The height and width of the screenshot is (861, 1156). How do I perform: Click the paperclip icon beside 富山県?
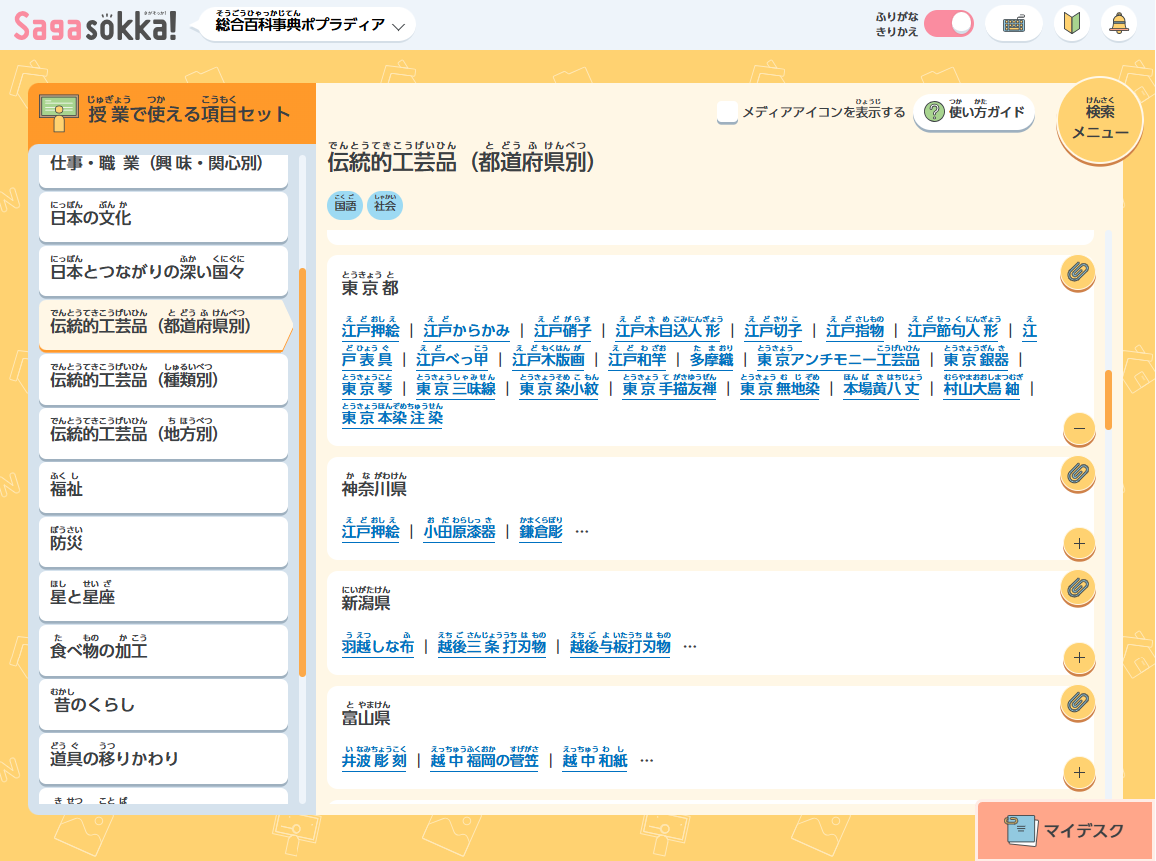click(1077, 702)
